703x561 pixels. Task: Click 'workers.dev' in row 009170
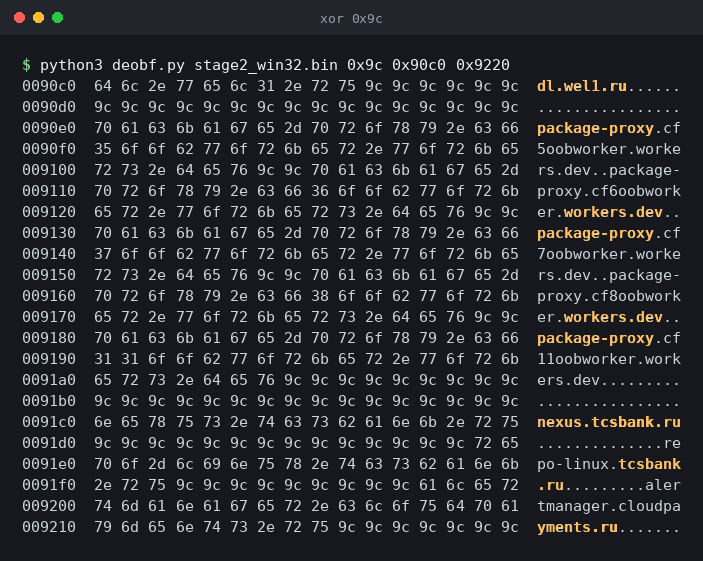[613, 317]
